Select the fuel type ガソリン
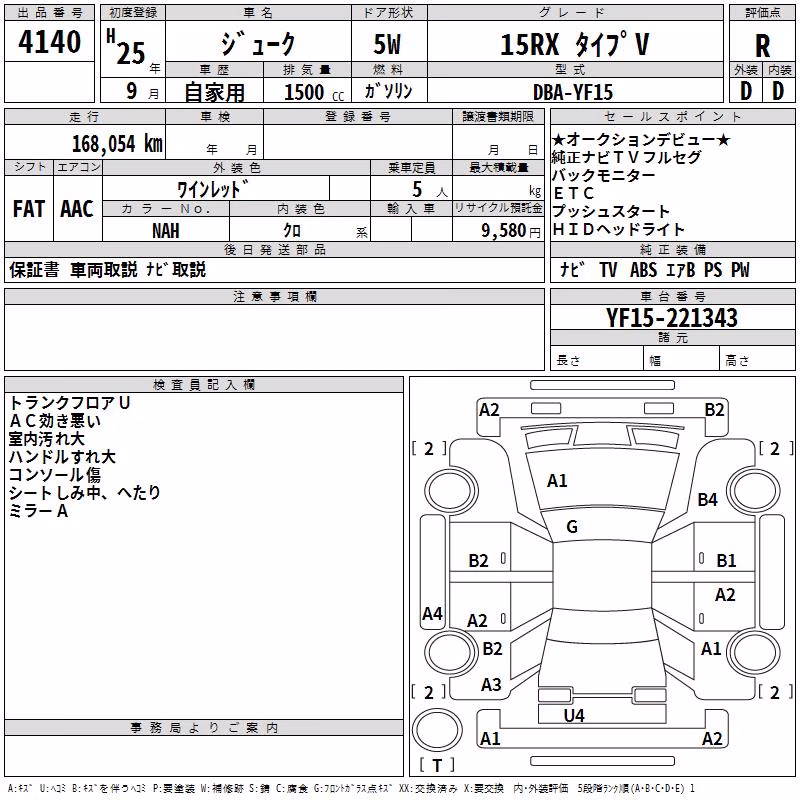Image resolution: width=800 pixels, height=800 pixels. click(x=388, y=91)
